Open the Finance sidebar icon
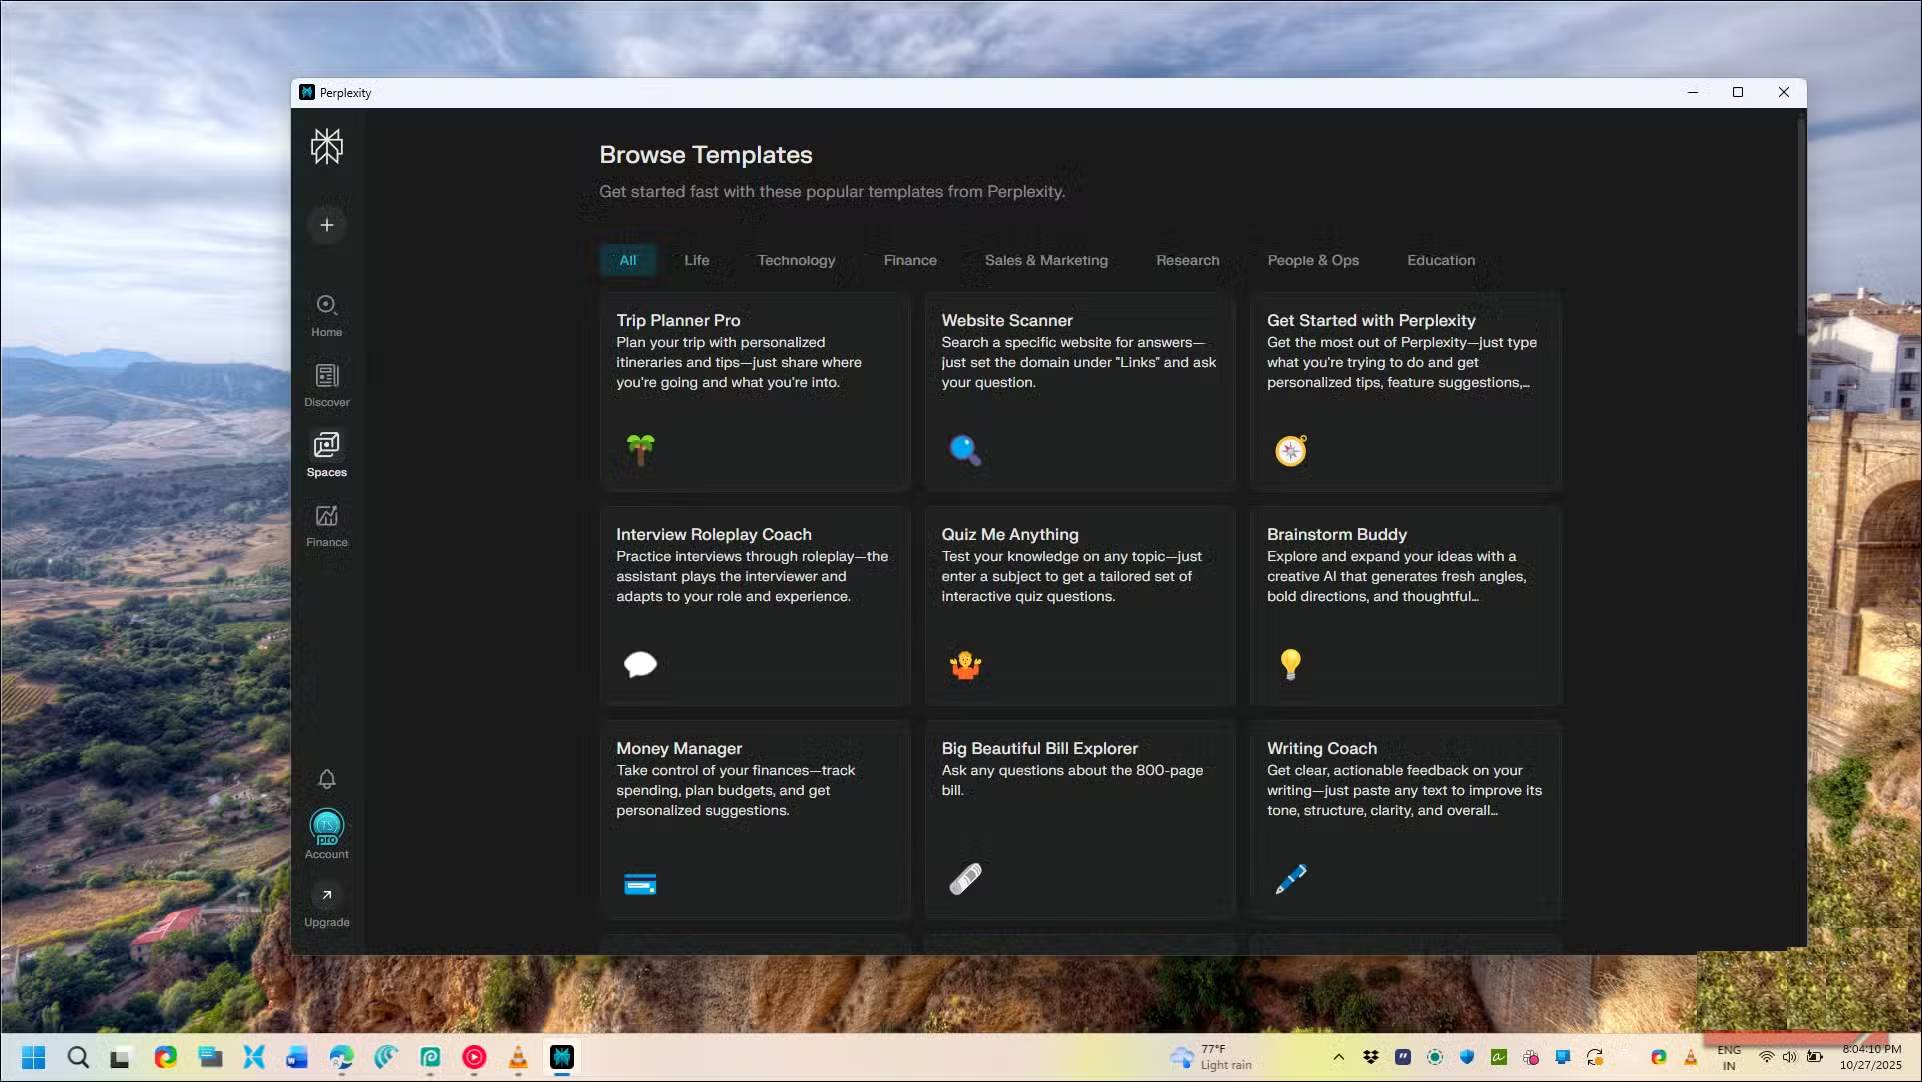This screenshot has width=1922, height=1082. click(326, 516)
